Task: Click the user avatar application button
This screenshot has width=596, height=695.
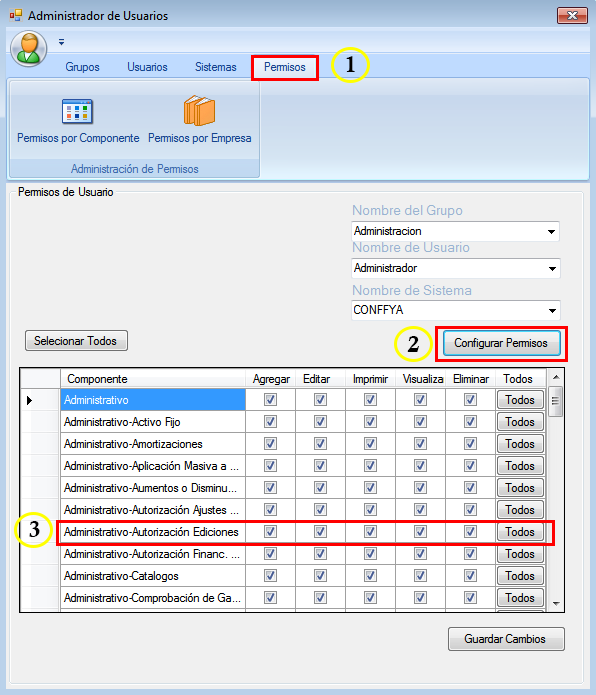Action: click(29, 49)
